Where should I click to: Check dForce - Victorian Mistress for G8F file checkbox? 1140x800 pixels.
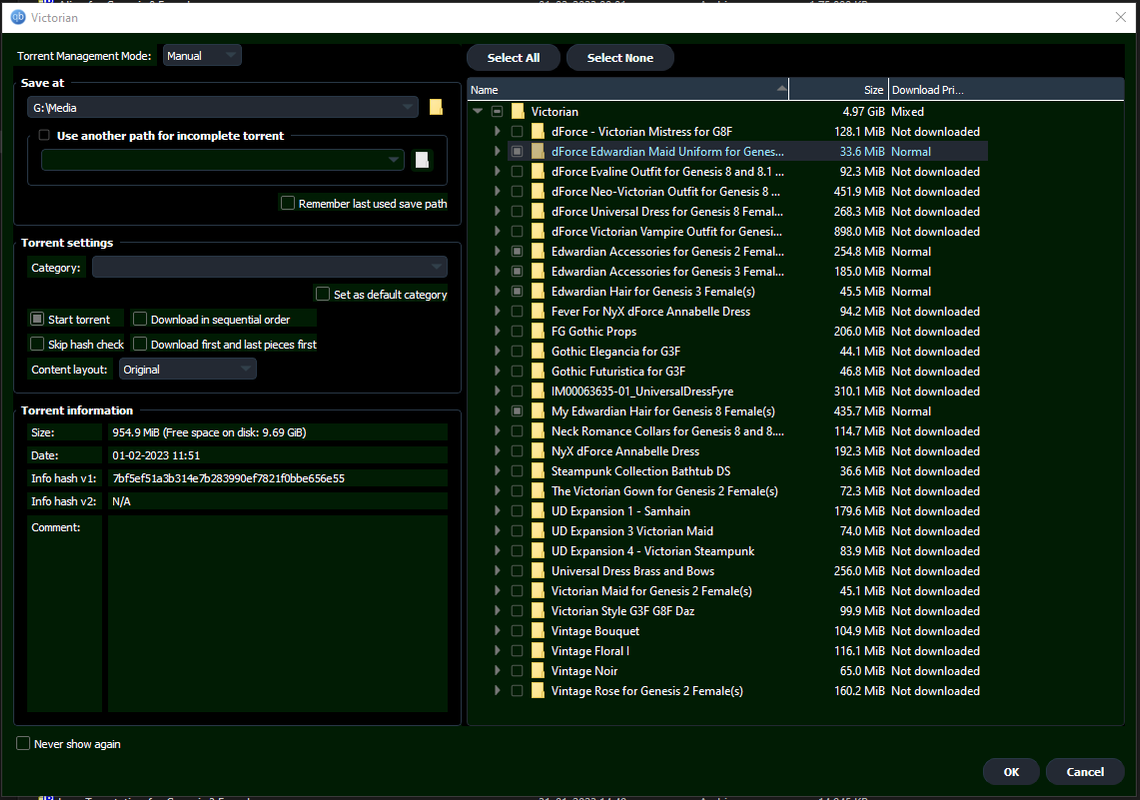coord(517,132)
